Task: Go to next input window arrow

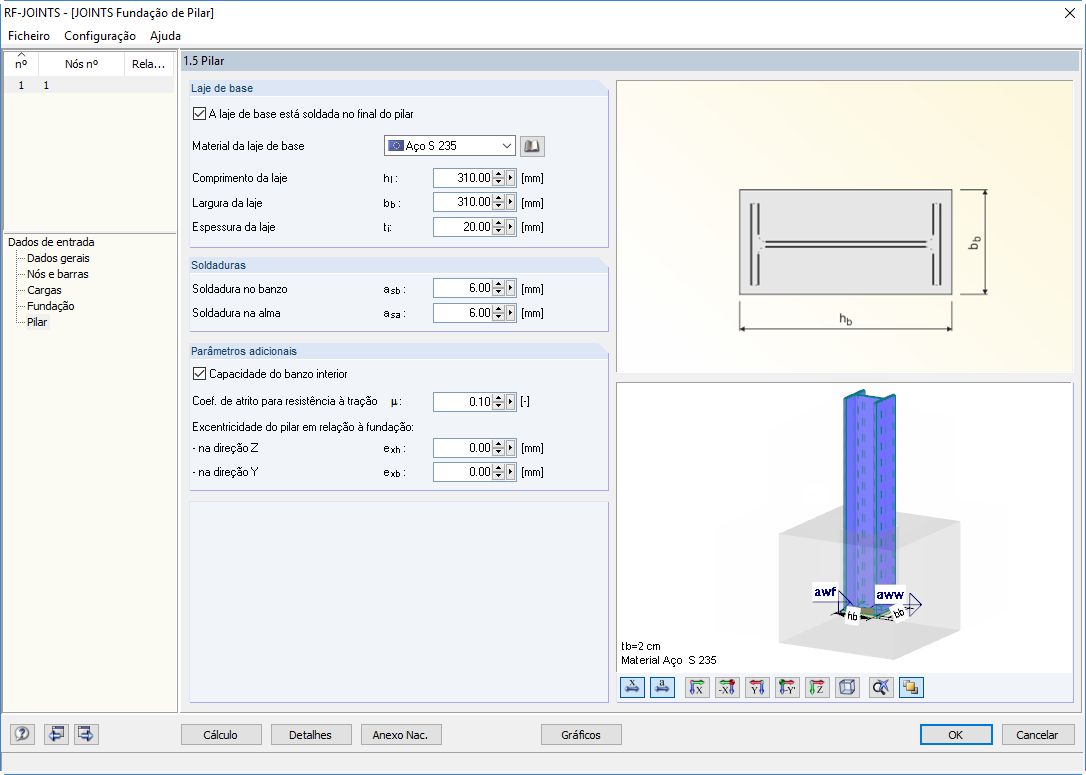Action: point(86,734)
